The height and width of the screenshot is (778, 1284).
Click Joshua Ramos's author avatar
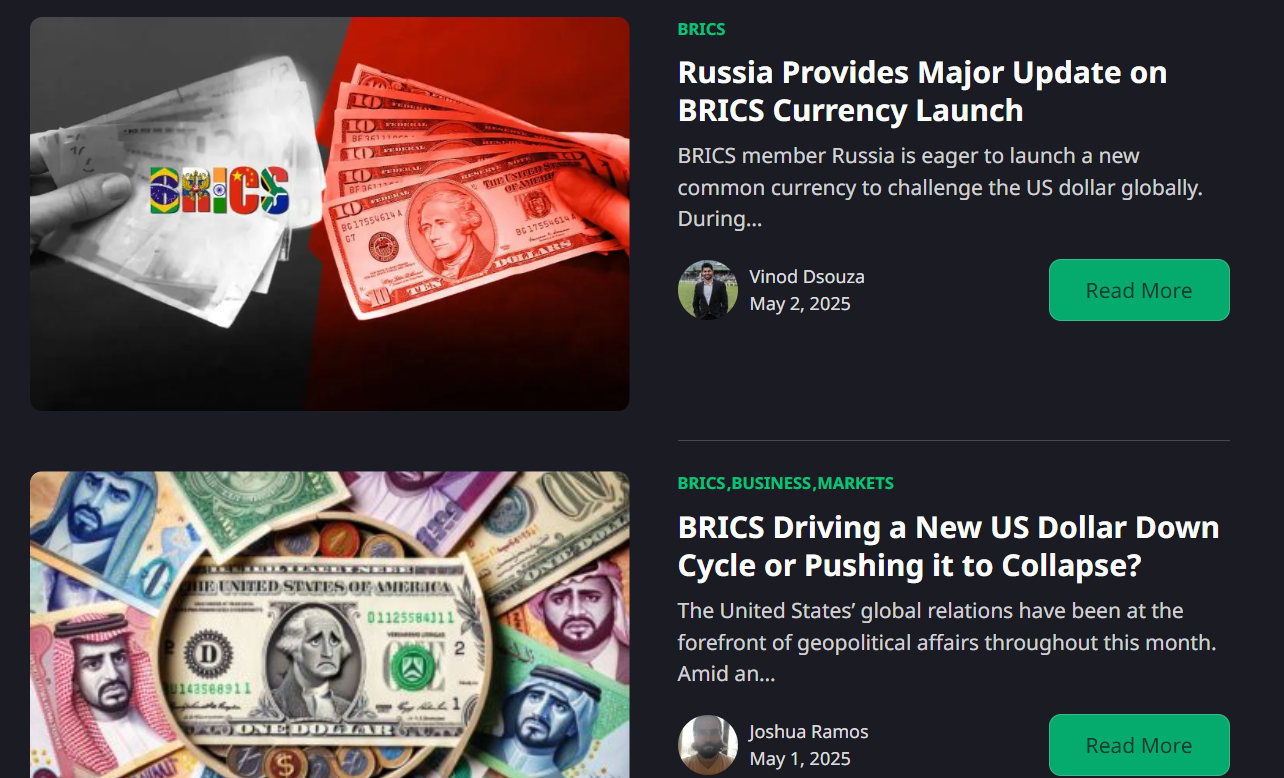[x=708, y=745]
